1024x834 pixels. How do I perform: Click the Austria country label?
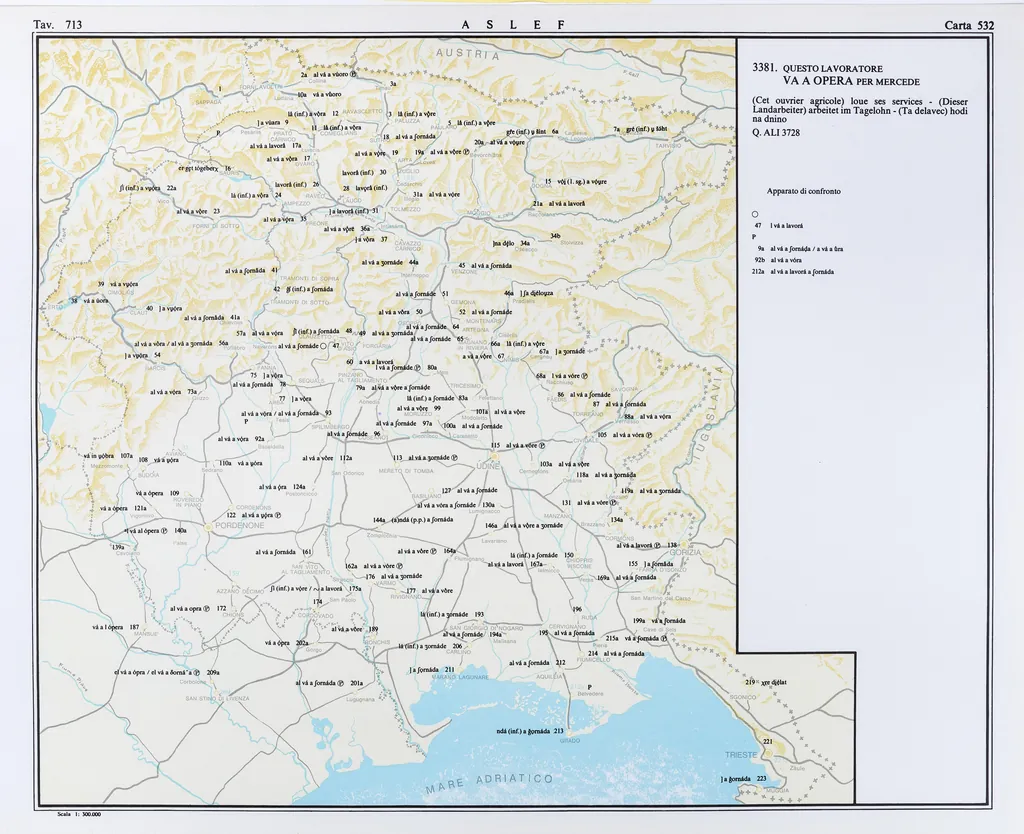(x=466, y=54)
